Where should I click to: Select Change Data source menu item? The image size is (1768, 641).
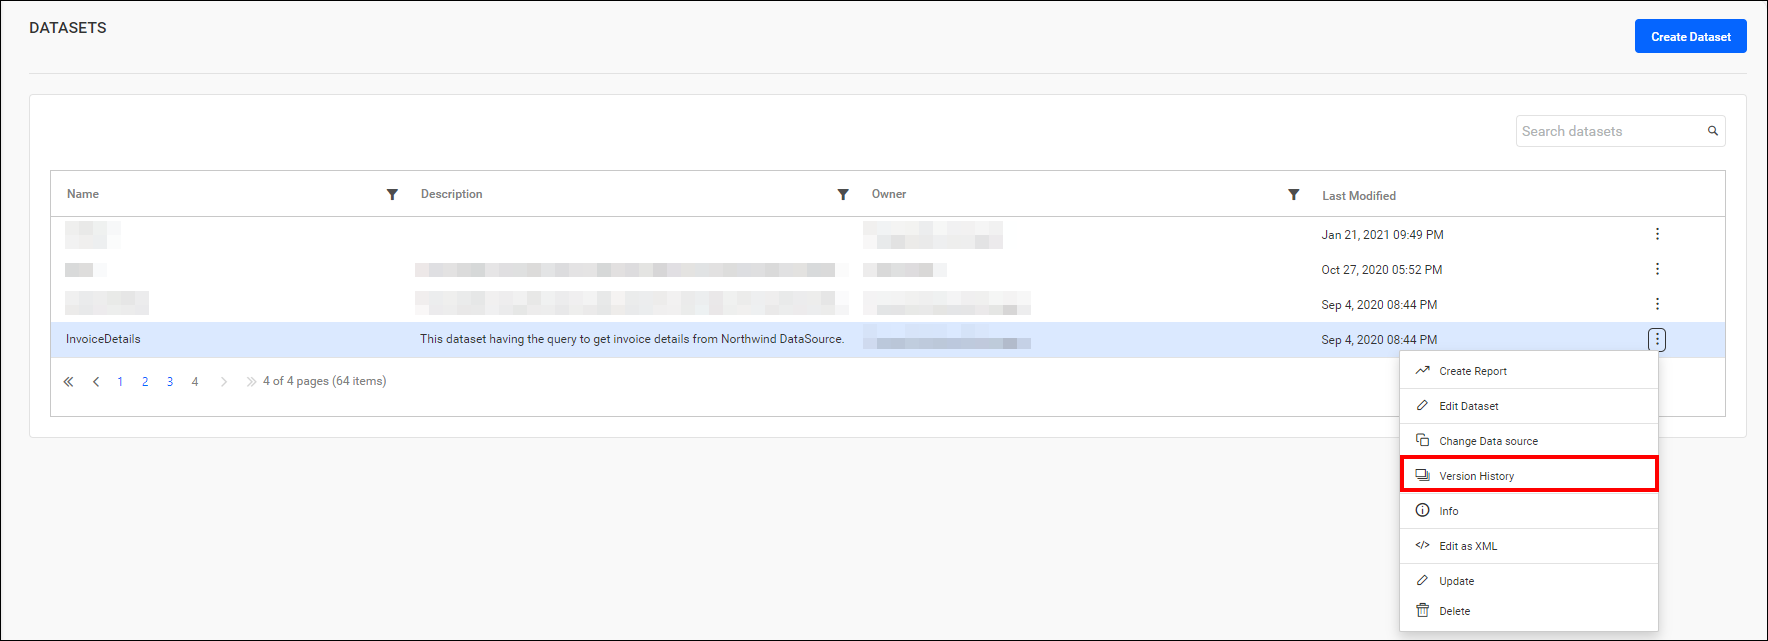pos(1529,441)
